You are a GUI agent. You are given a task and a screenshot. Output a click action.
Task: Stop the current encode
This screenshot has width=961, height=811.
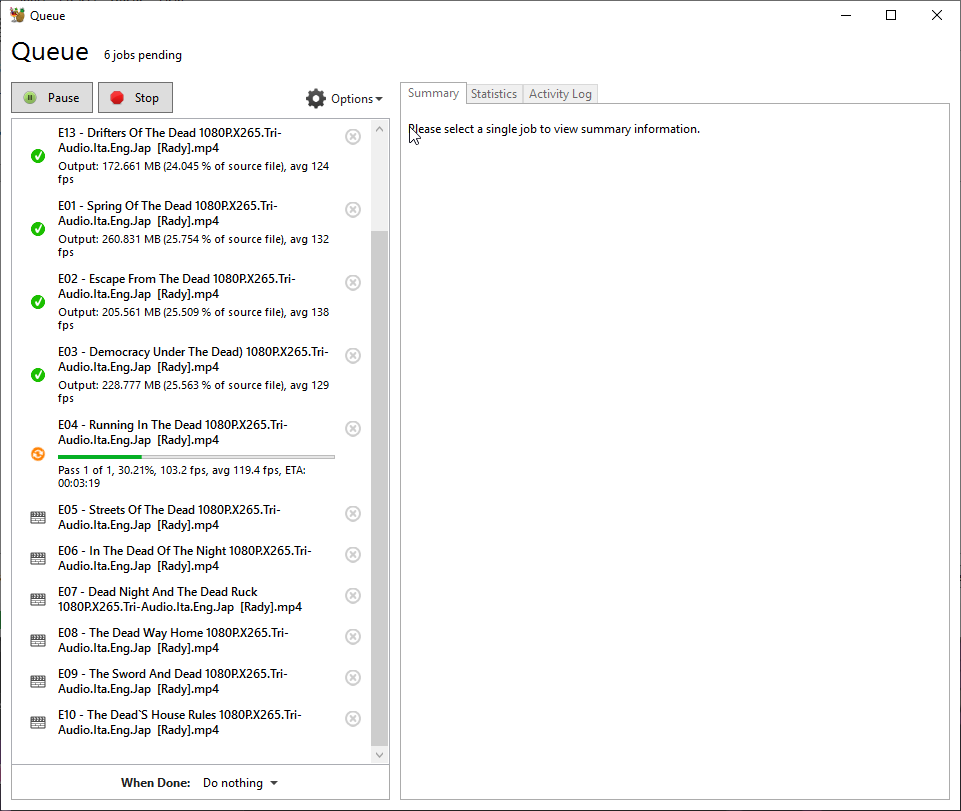[x=135, y=98]
